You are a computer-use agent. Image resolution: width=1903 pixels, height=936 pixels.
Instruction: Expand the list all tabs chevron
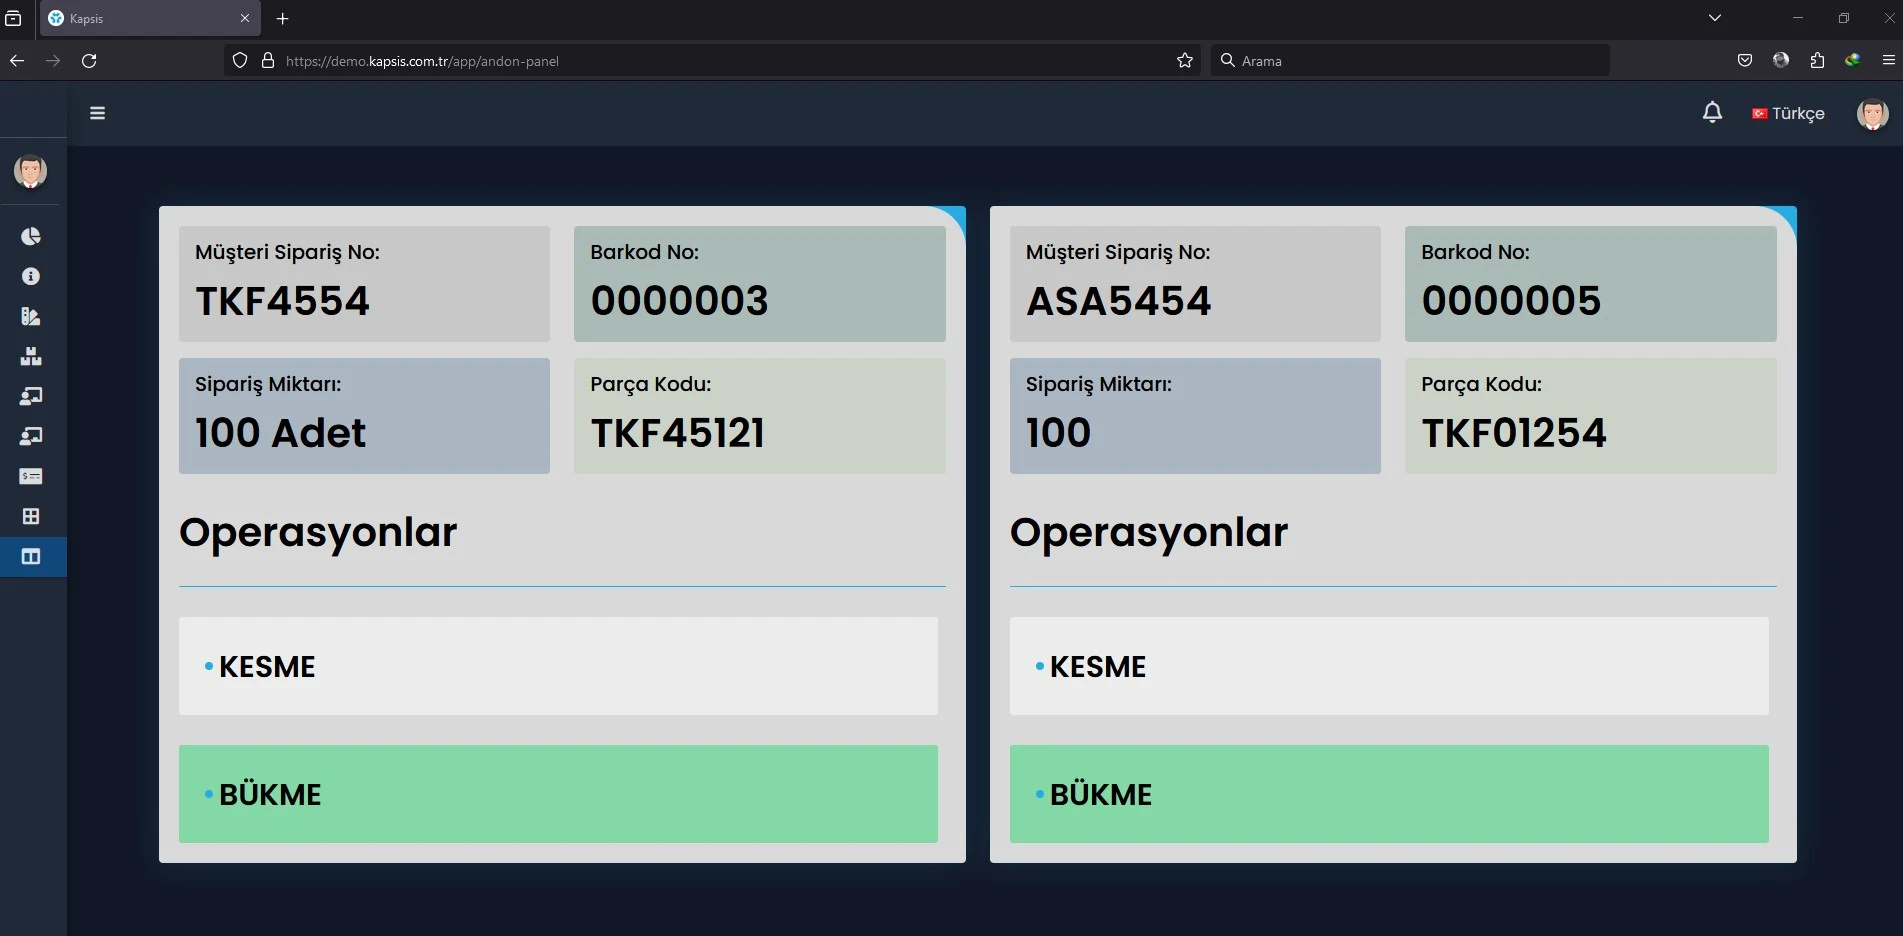(x=1715, y=18)
